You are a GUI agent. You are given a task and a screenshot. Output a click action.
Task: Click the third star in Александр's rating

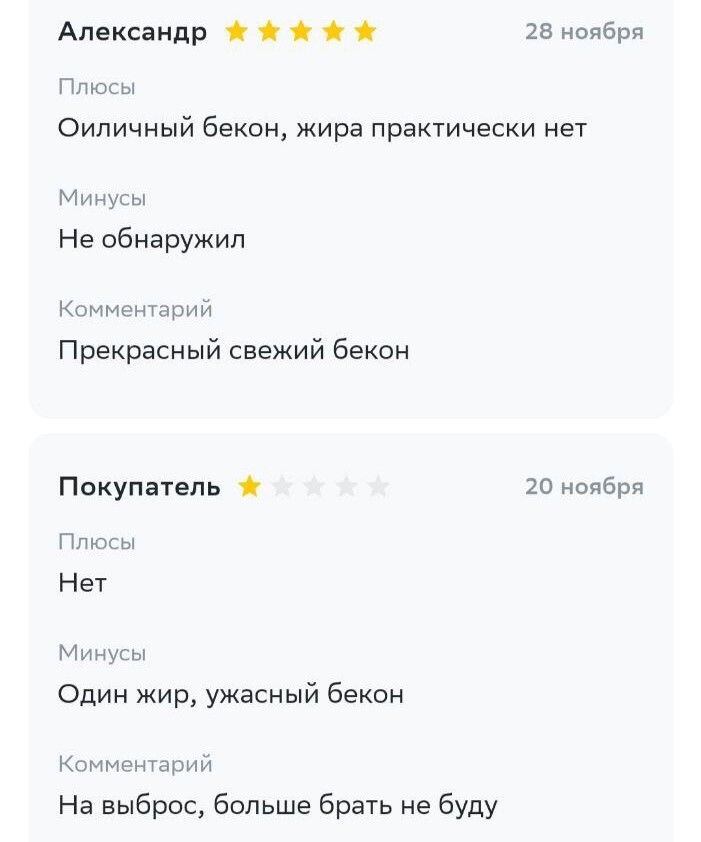[x=301, y=31]
